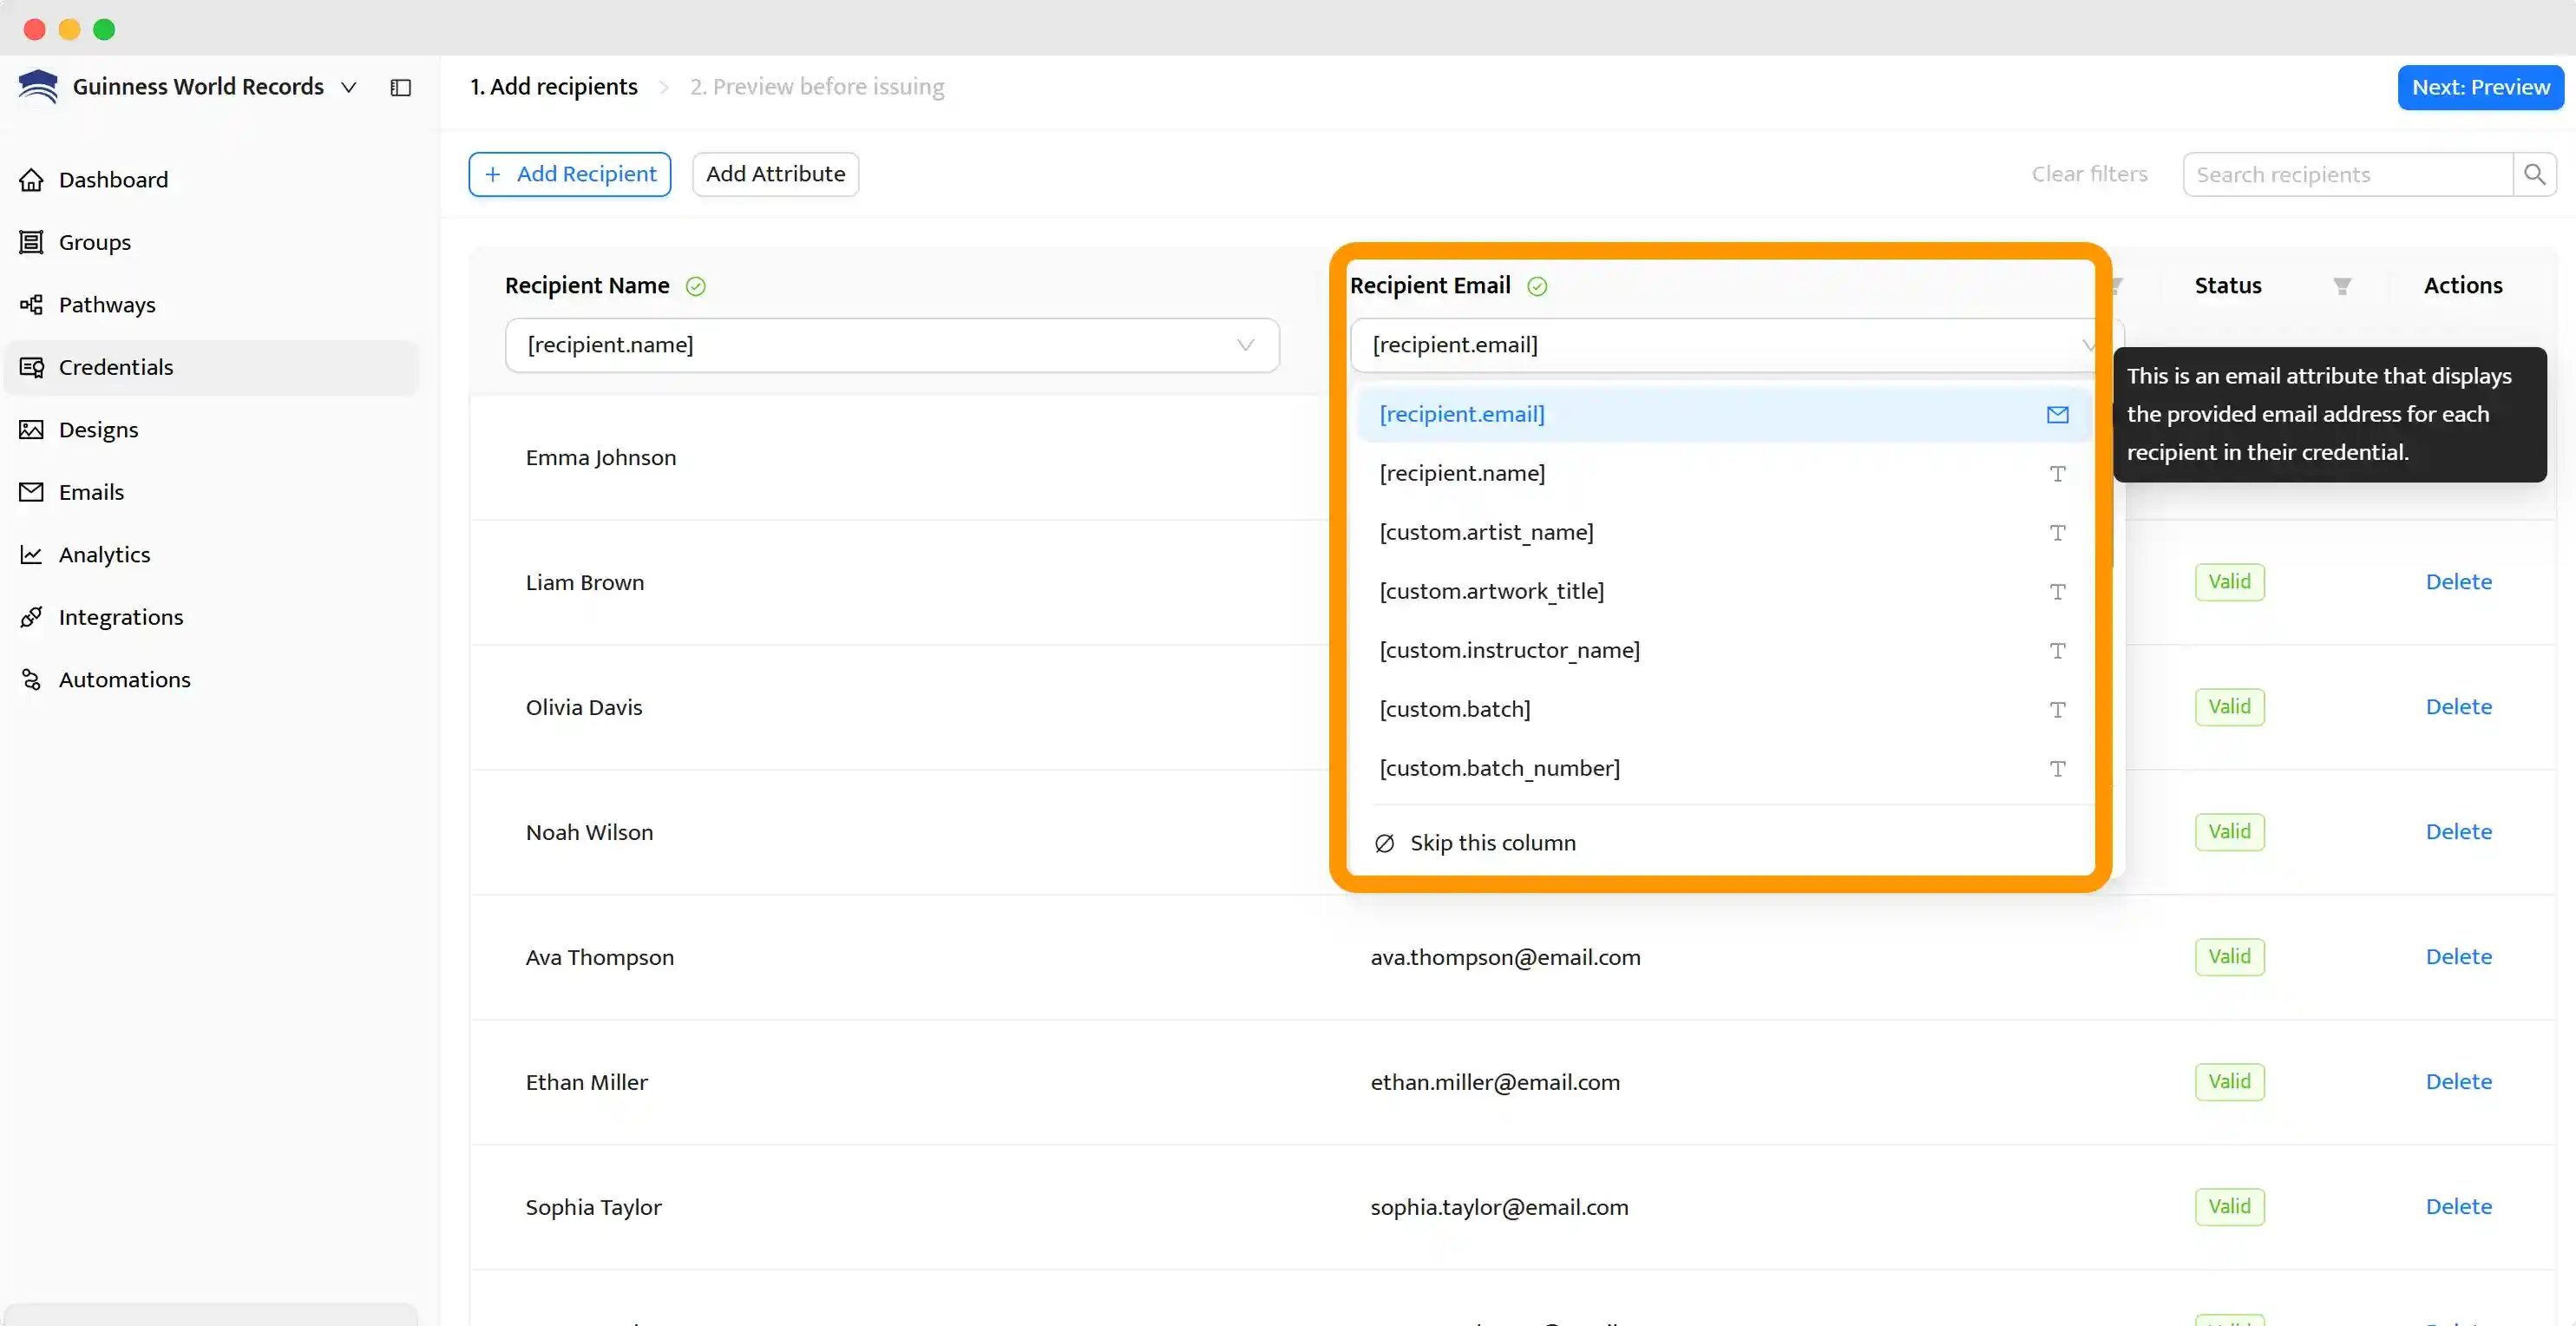The image size is (2576, 1326).
Task: Open the Designs section
Action: tap(98, 429)
